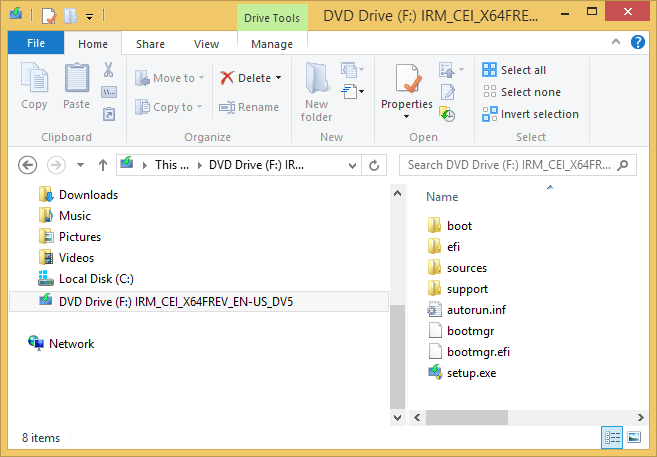Click the History icon in Open group
Screen dimensions: 657x457
click(447, 114)
